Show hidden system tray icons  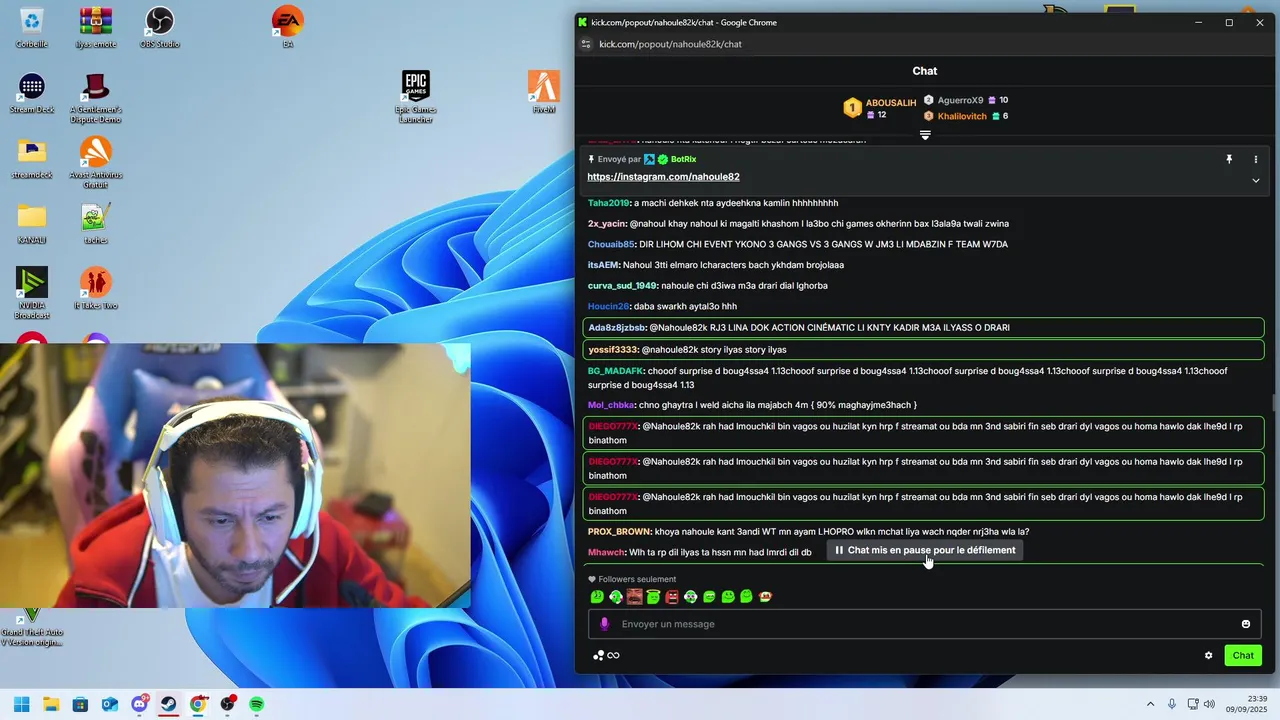tap(1150, 704)
